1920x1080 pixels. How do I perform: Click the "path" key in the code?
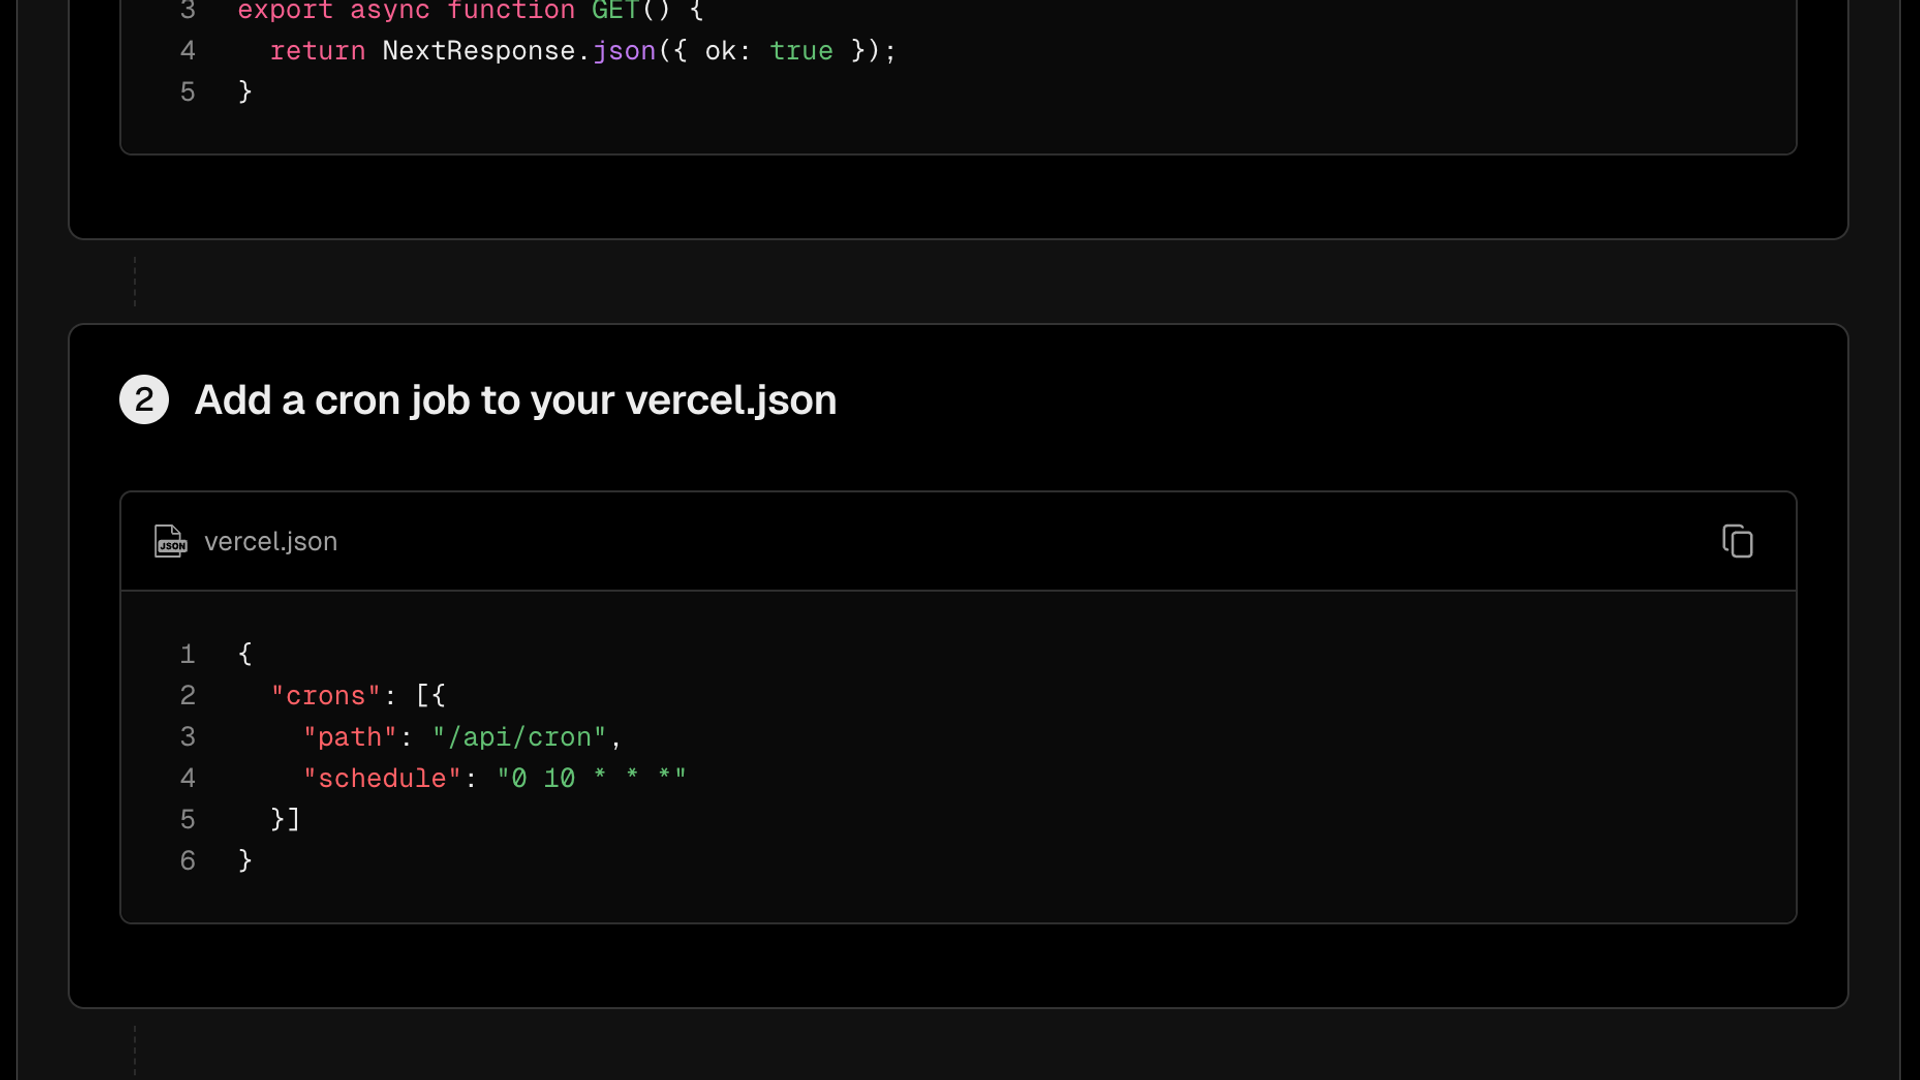pos(350,737)
